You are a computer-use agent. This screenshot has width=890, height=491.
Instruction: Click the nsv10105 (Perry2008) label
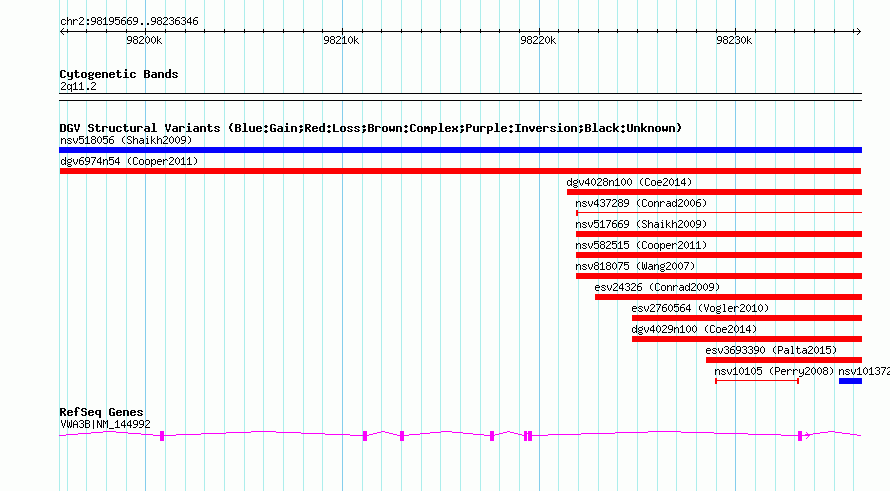774,371
